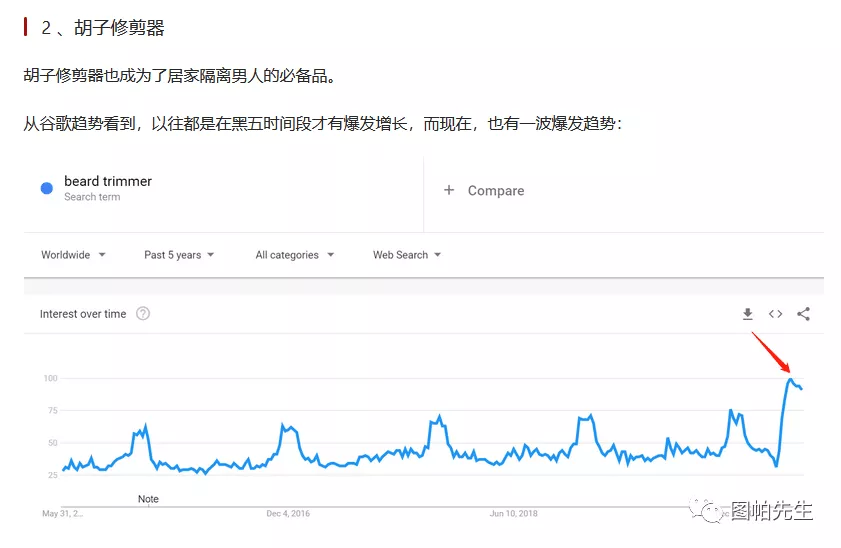Expand the All categories dropdown
The image size is (841, 548).
[294, 255]
